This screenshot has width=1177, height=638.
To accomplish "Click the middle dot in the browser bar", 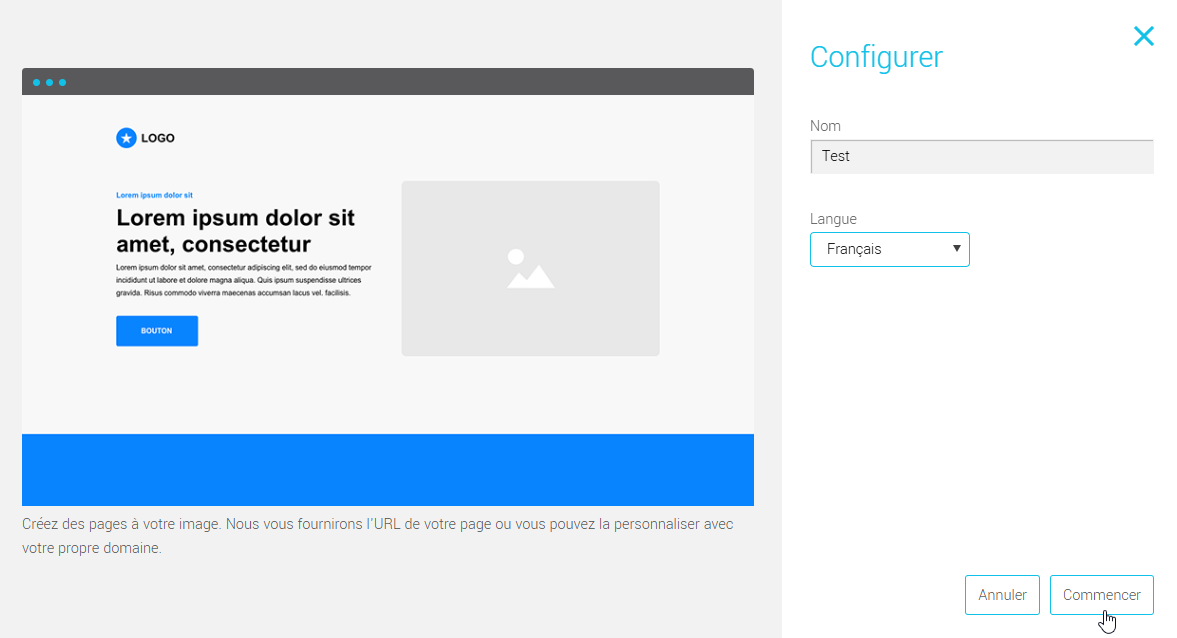I will click(x=49, y=82).
